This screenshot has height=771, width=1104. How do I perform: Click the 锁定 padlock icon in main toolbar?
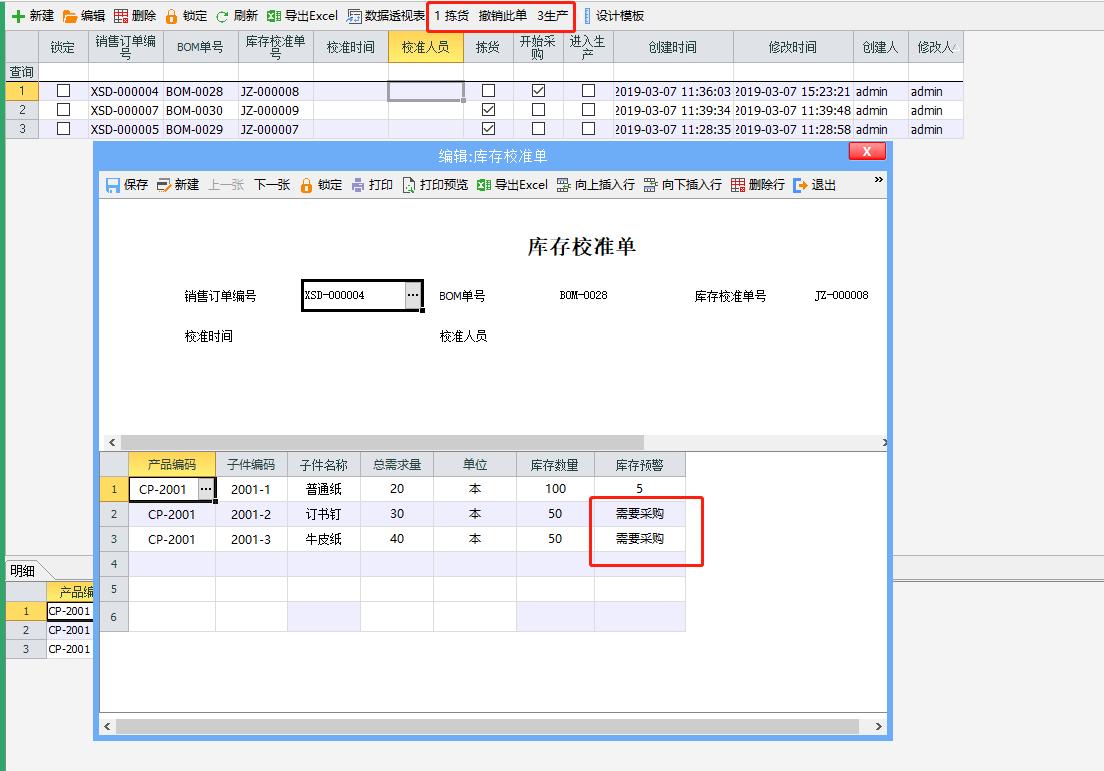click(x=171, y=15)
